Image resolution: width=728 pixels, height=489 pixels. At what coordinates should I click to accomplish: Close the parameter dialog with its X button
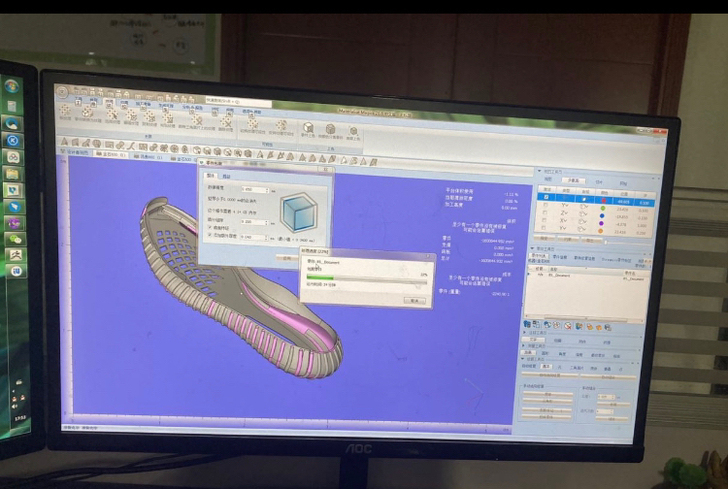click(x=325, y=170)
